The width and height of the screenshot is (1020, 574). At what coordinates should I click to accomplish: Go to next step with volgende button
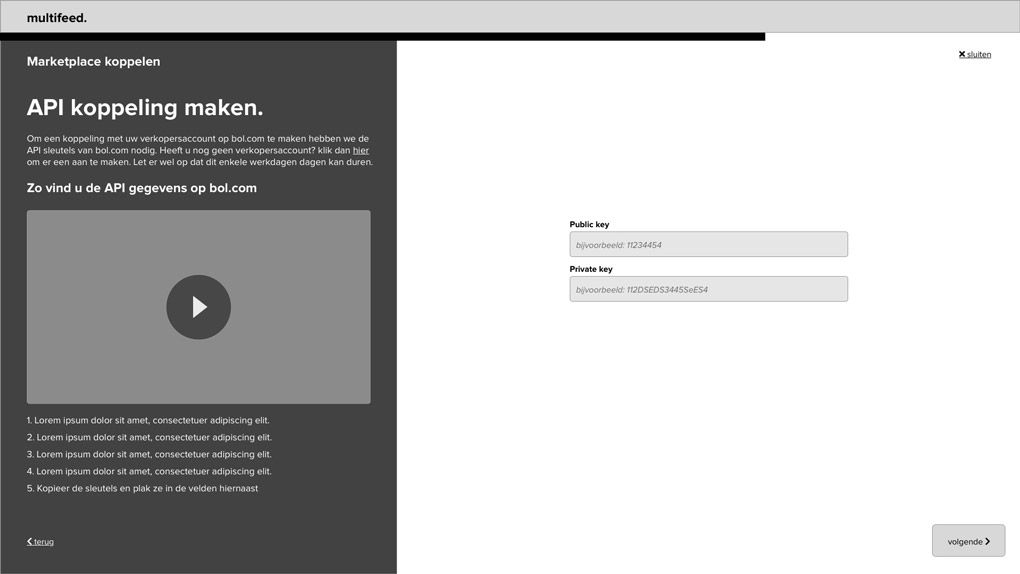pos(969,541)
